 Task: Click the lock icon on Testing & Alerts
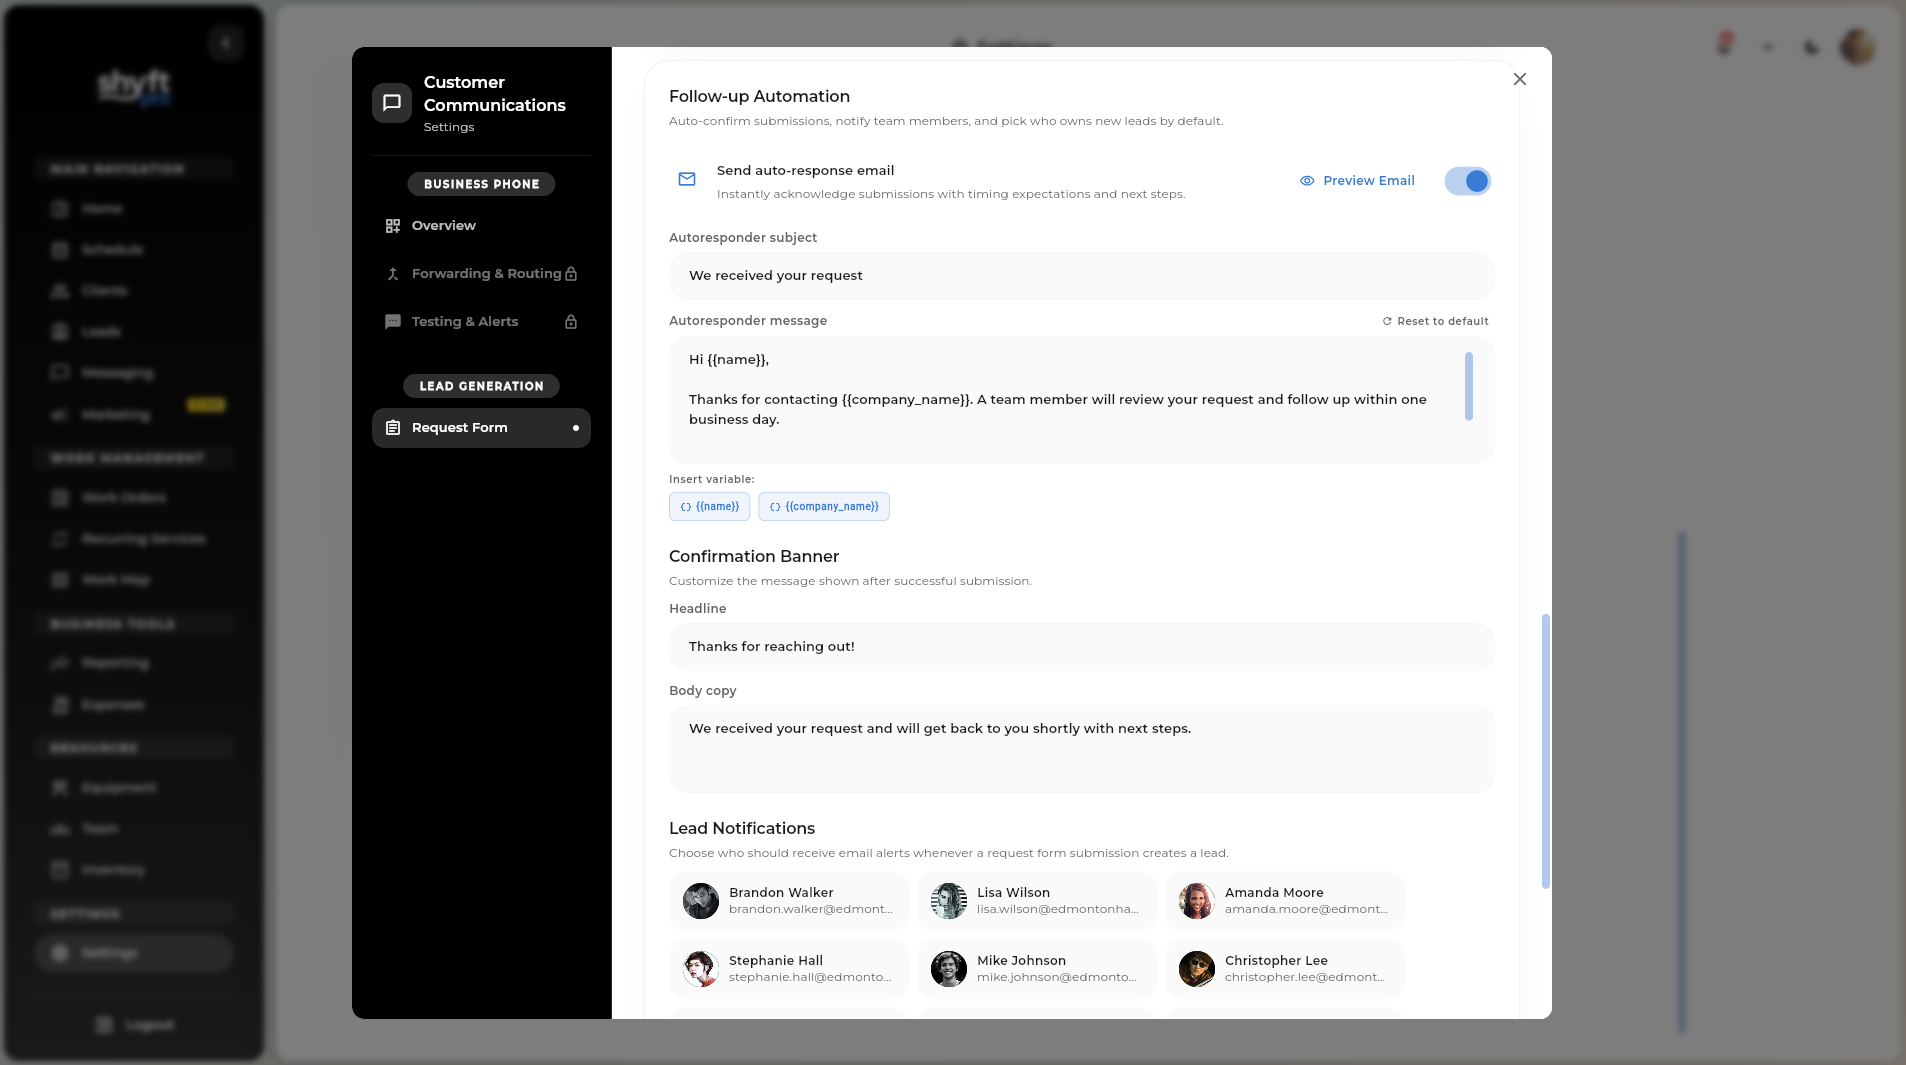[x=571, y=322]
